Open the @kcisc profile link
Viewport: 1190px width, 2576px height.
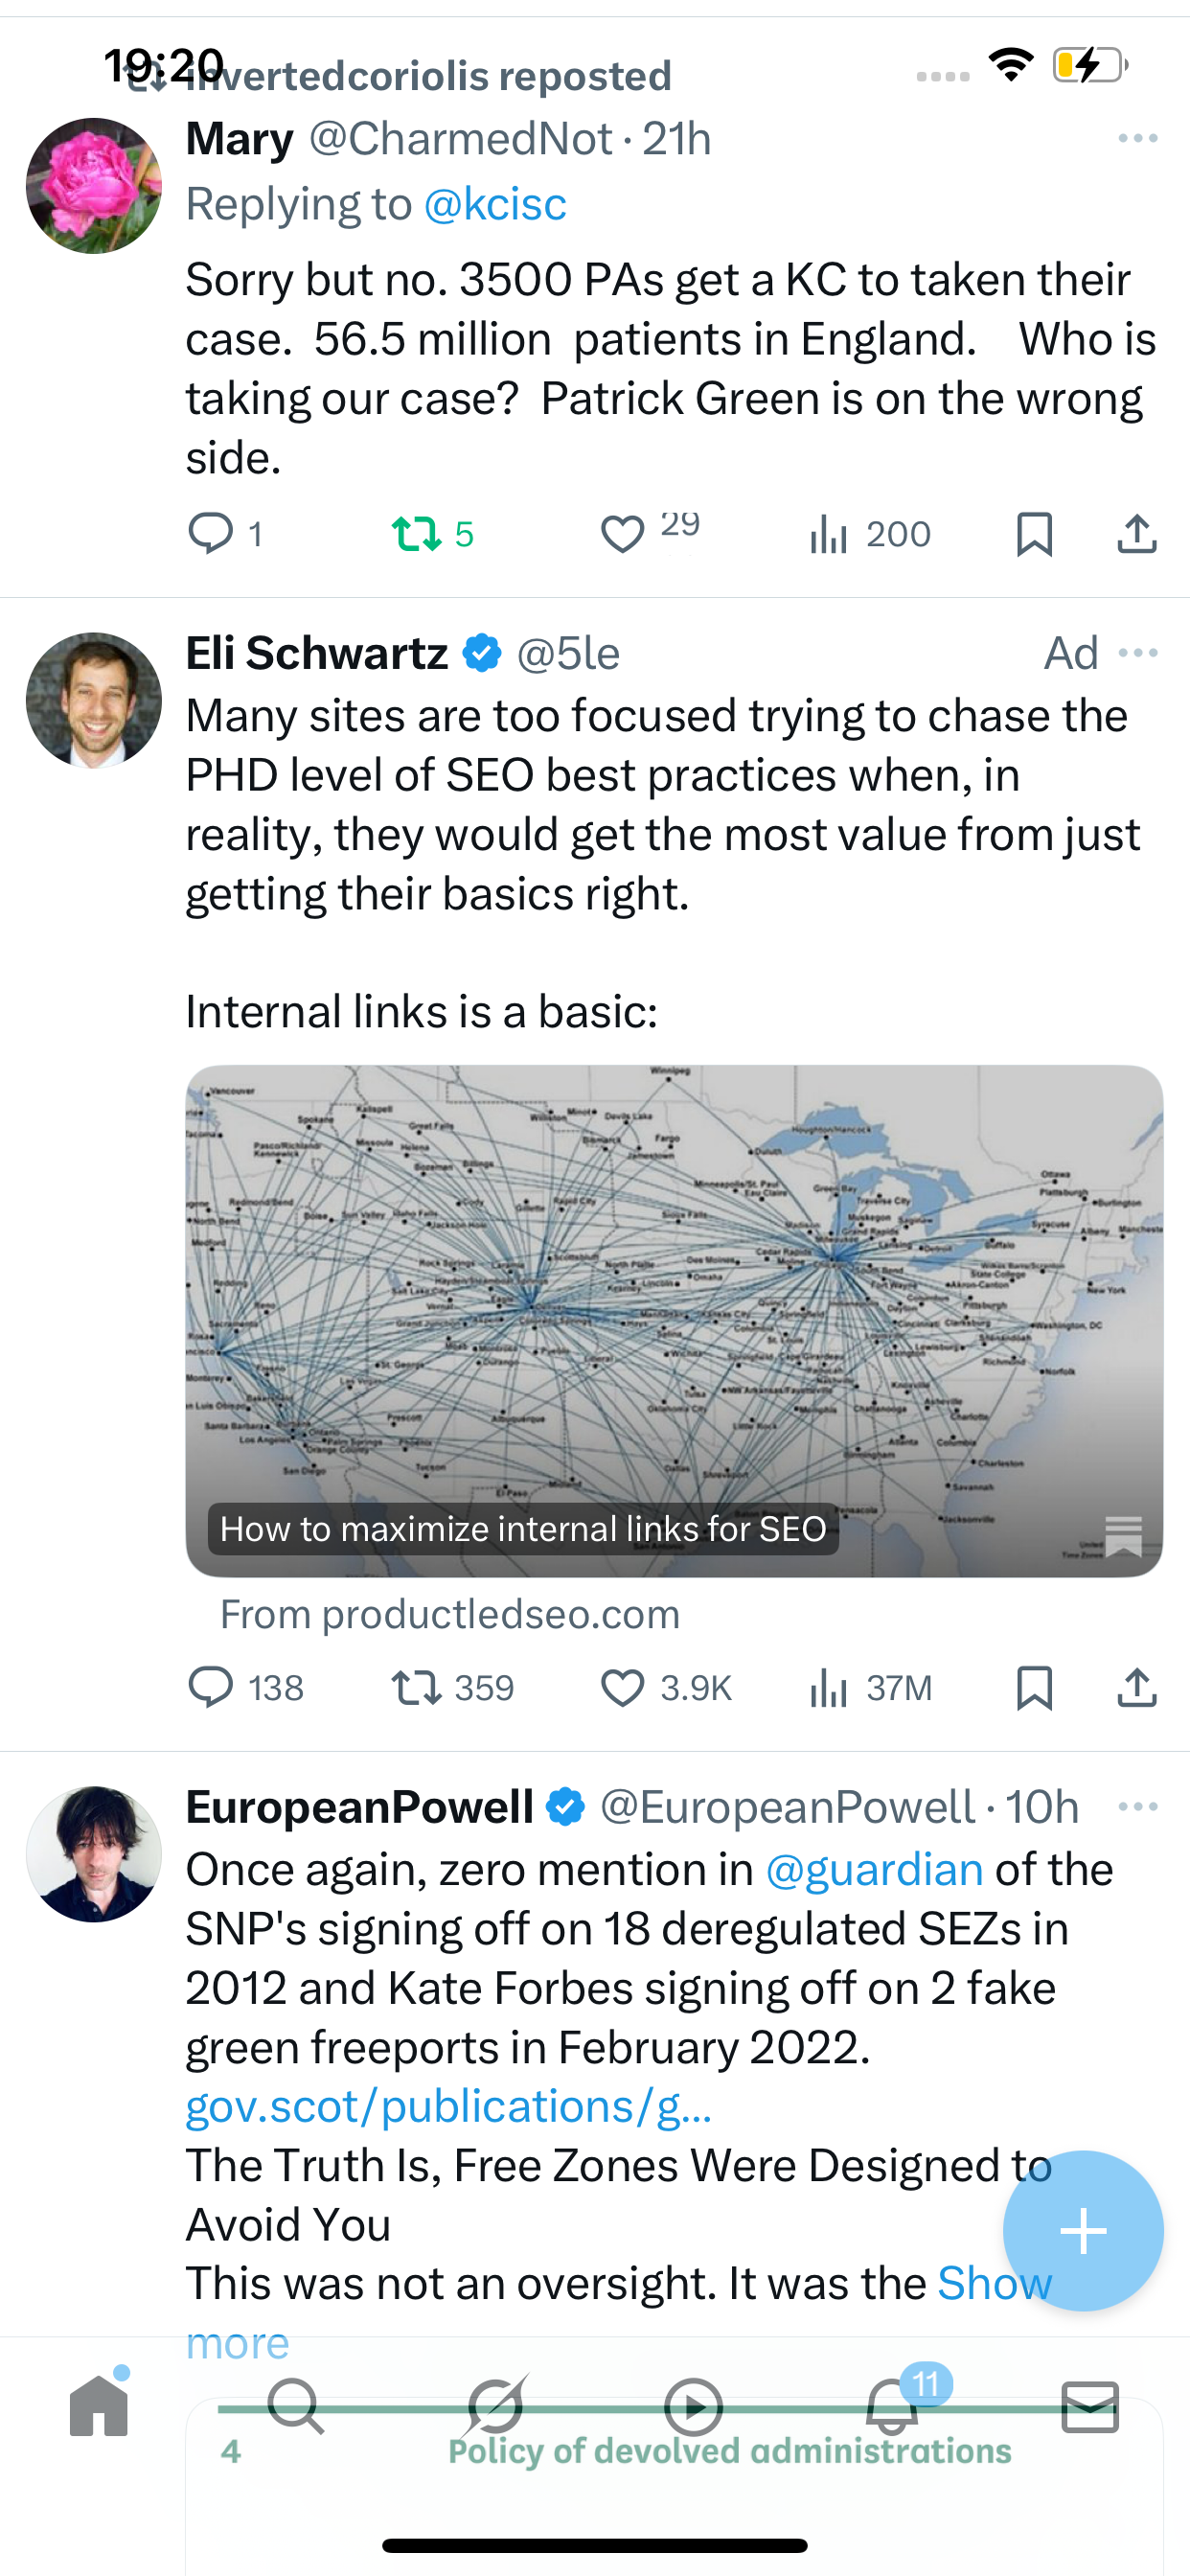click(495, 205)
